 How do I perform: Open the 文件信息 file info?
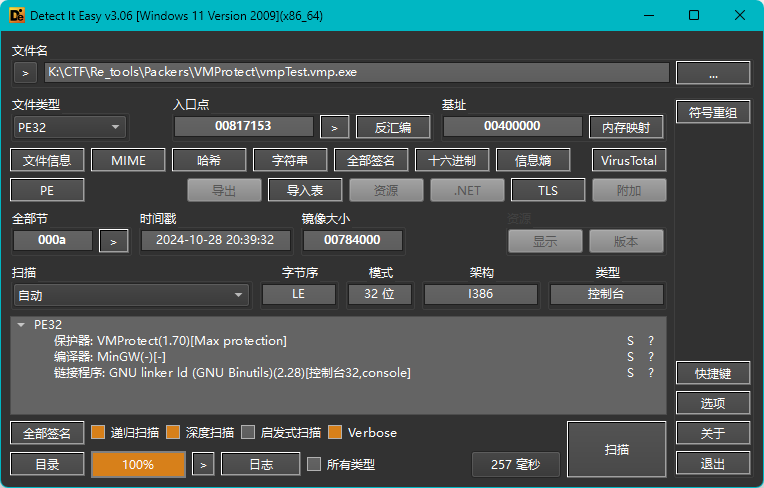point(47,160)
